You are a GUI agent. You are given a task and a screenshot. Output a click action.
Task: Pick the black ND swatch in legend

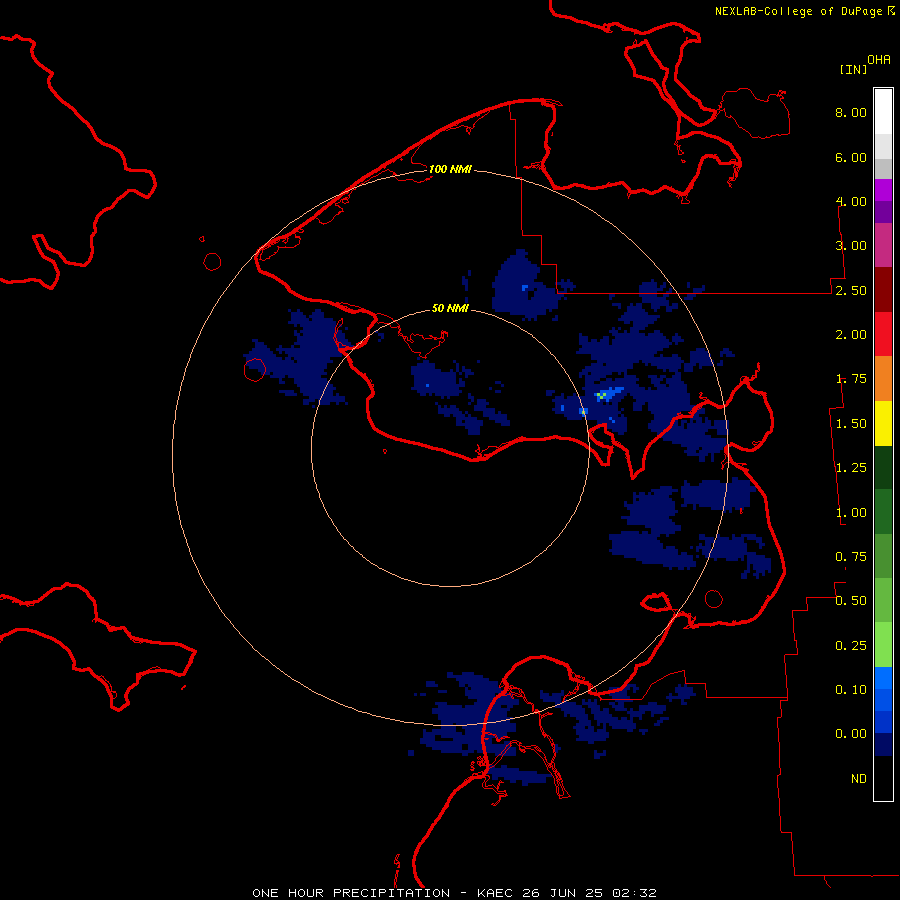883,778
